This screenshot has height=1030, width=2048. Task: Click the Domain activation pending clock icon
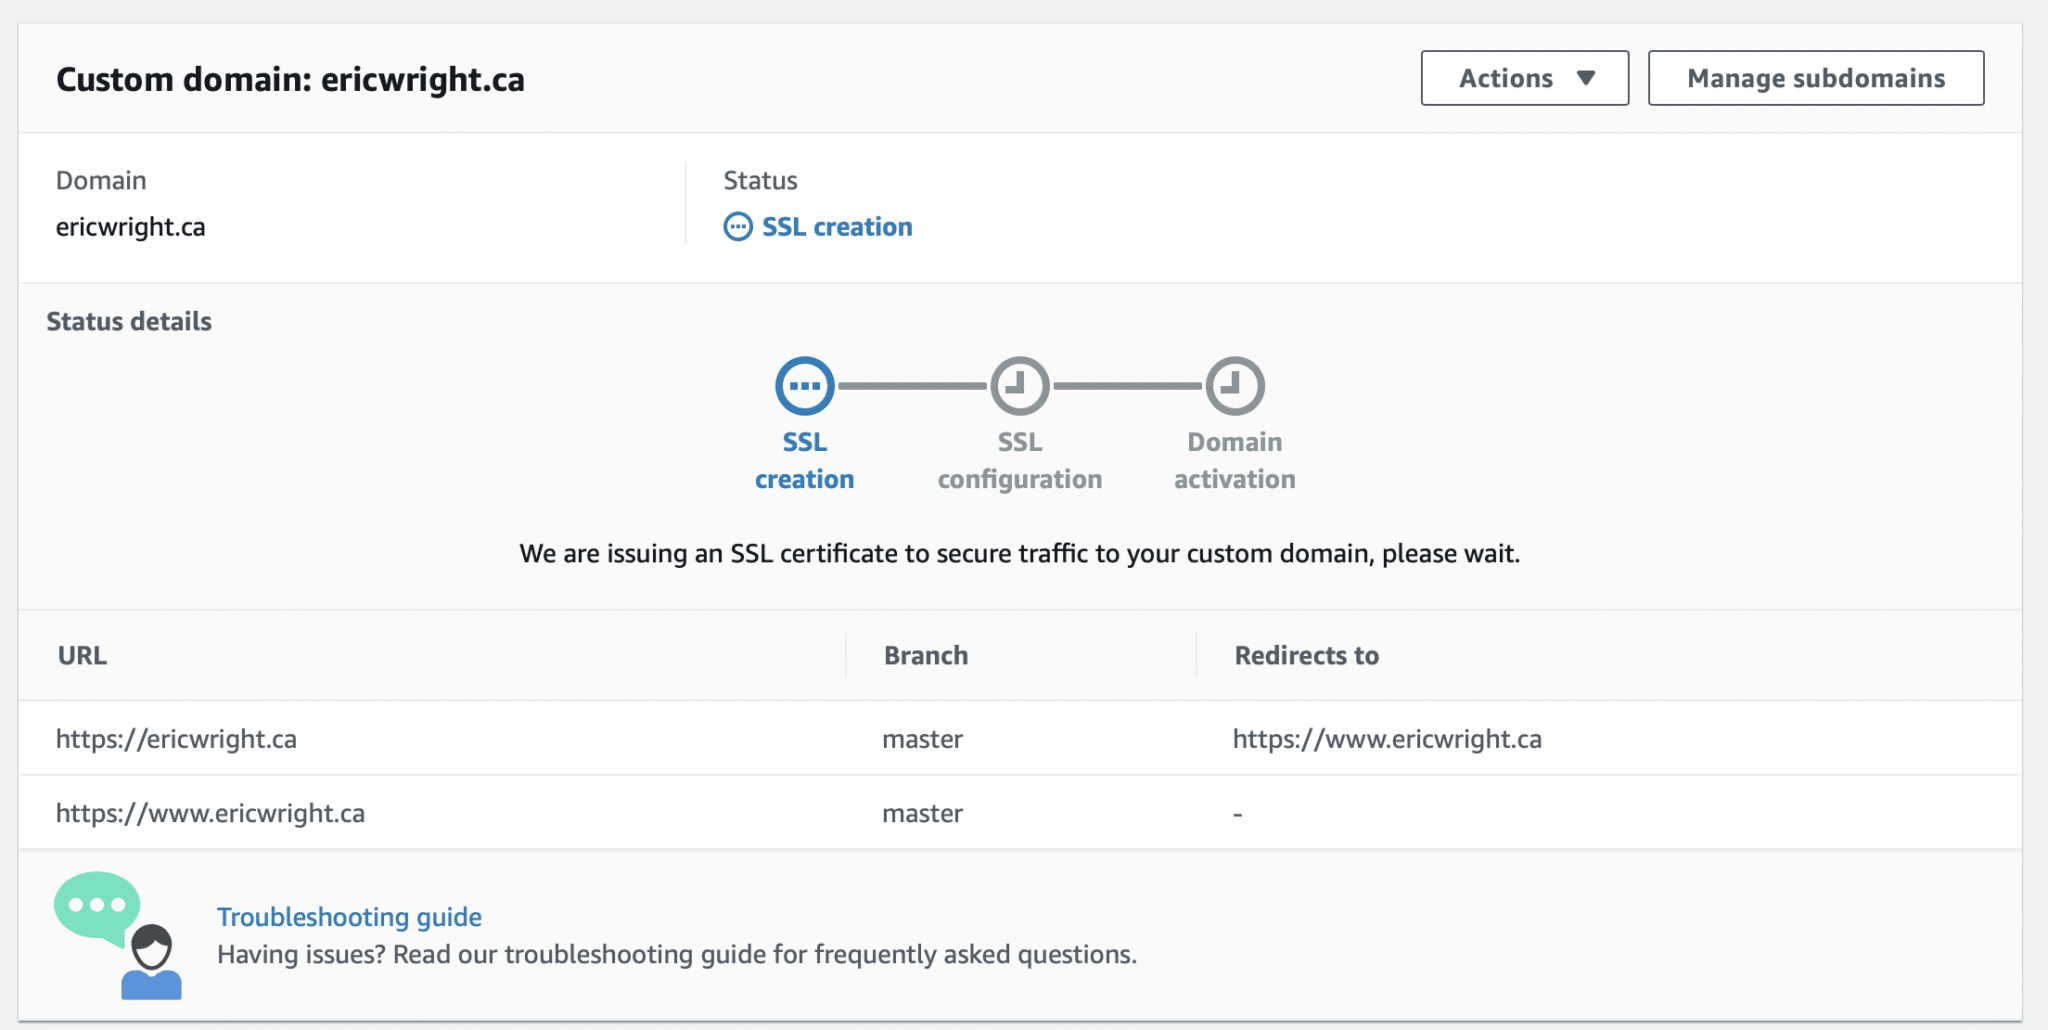[x=1234, y=386]
